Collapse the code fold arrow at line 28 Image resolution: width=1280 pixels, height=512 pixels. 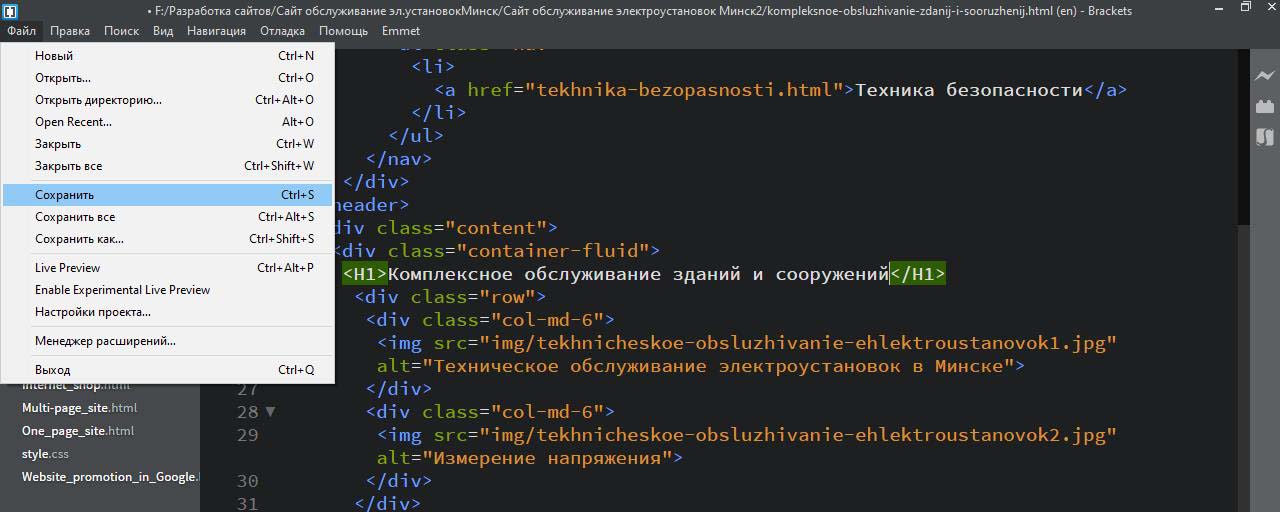pos(270,412)
